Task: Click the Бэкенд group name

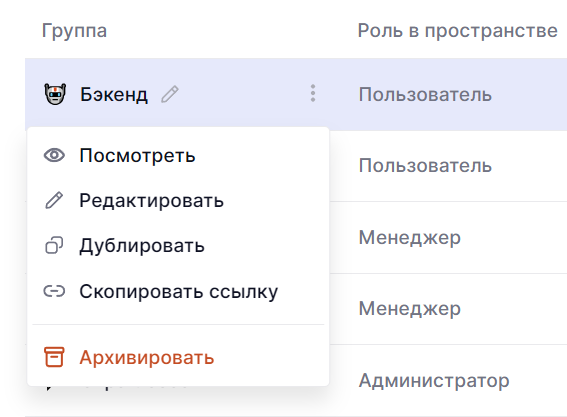Action: tap(114, 95)
